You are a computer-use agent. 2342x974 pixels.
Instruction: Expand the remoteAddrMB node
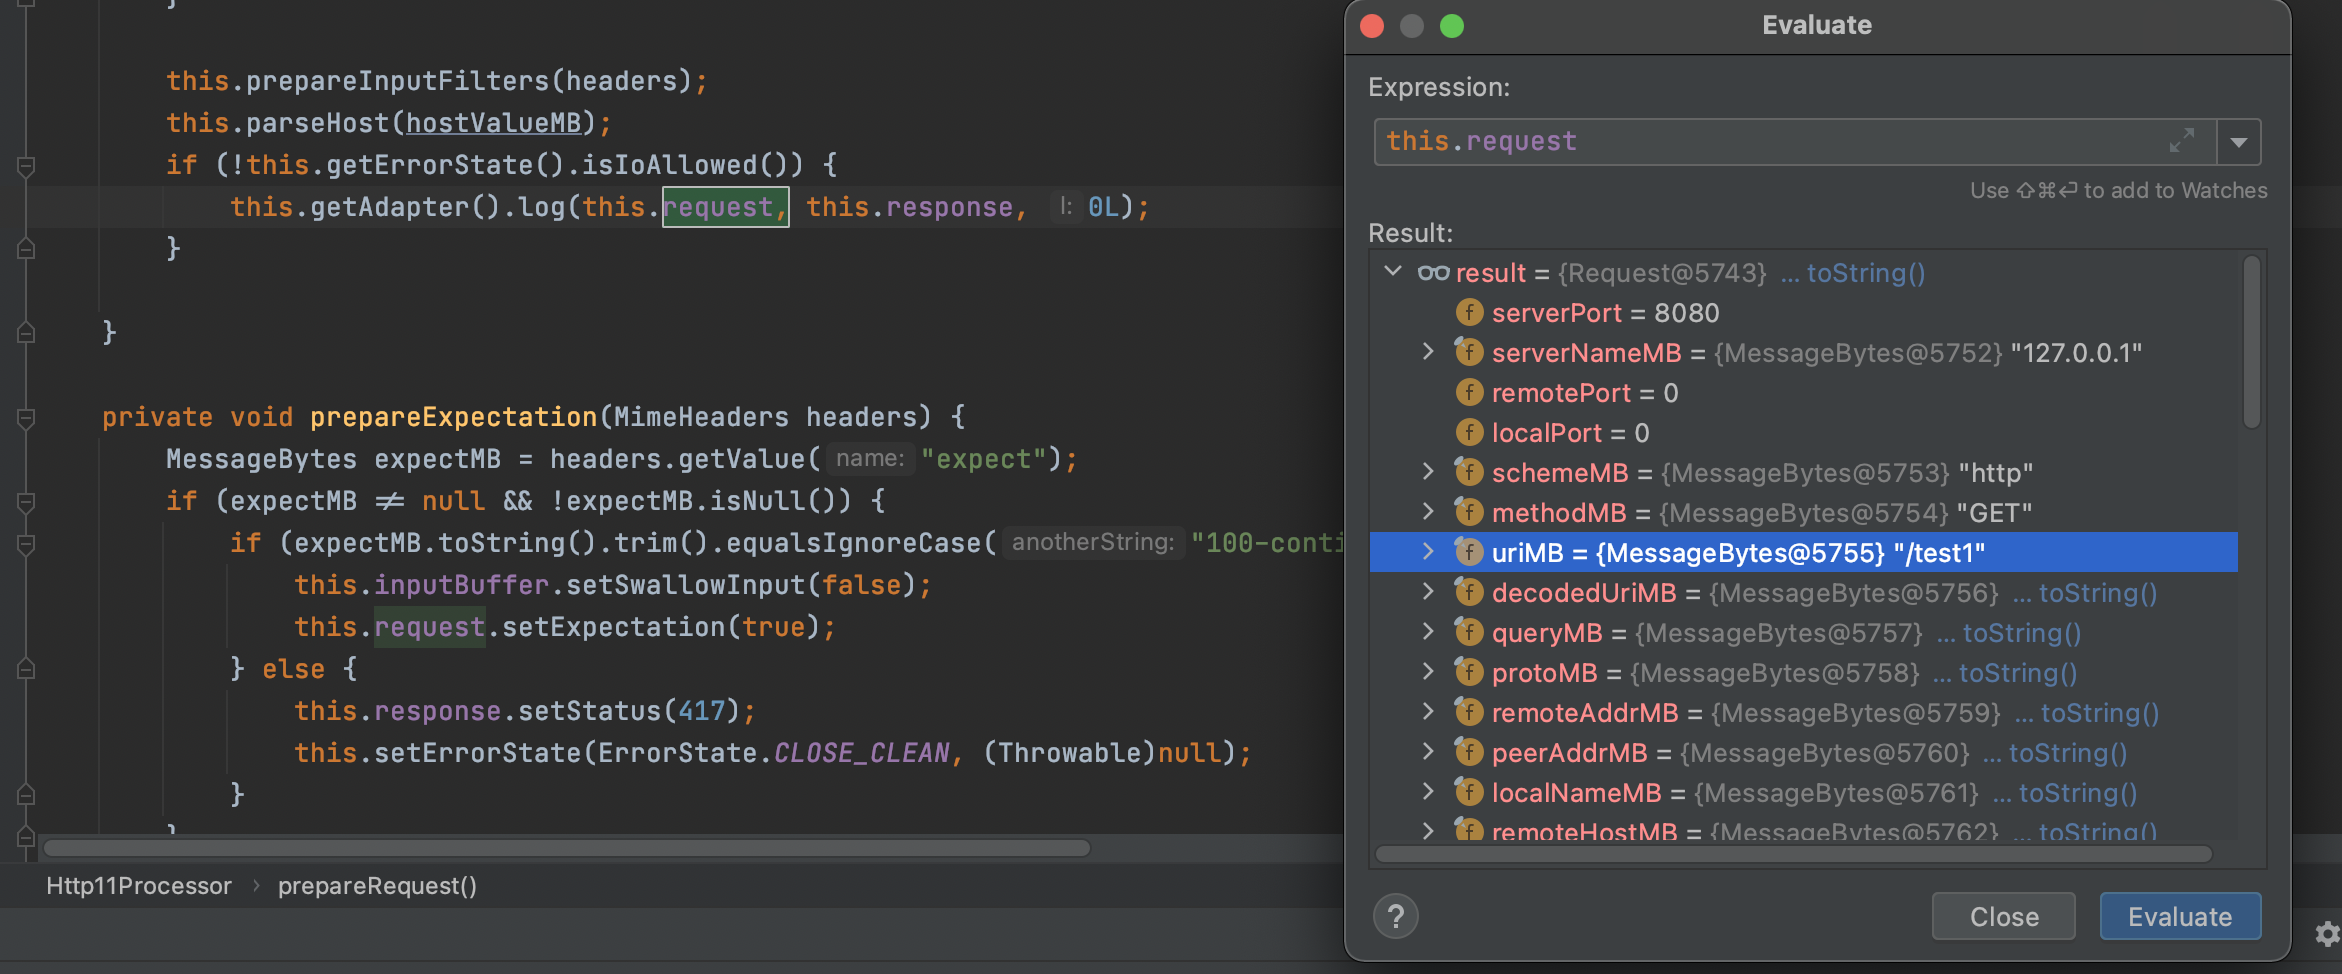pyautogui.click(x=1428, y=712)
